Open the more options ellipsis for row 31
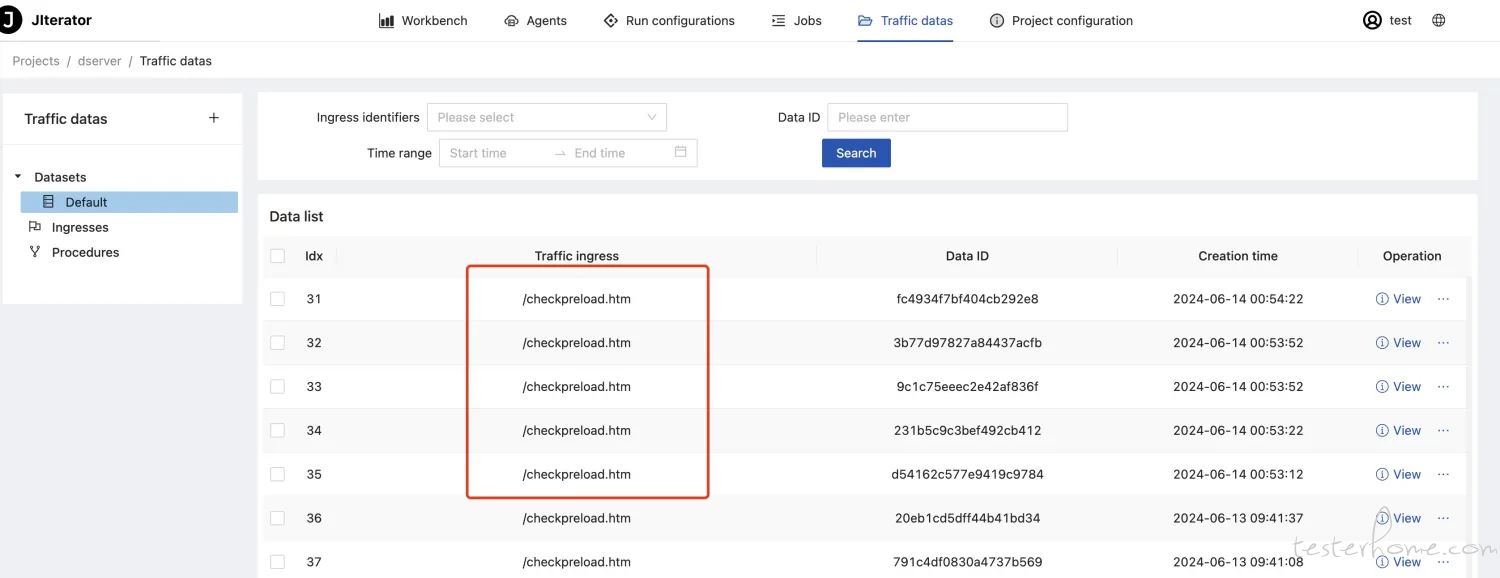This screenshot has width=1500, height=578. click(1443, 299)
